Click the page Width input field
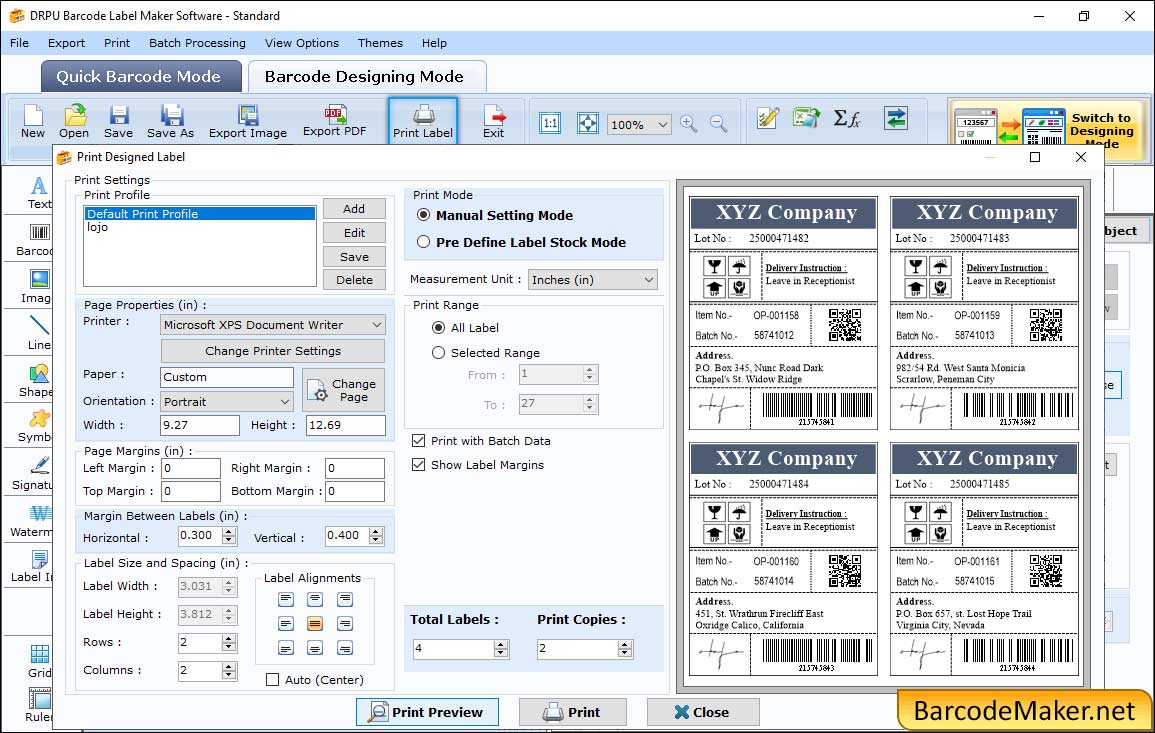This screenshot has width=1155, height=733. [200, 425]
